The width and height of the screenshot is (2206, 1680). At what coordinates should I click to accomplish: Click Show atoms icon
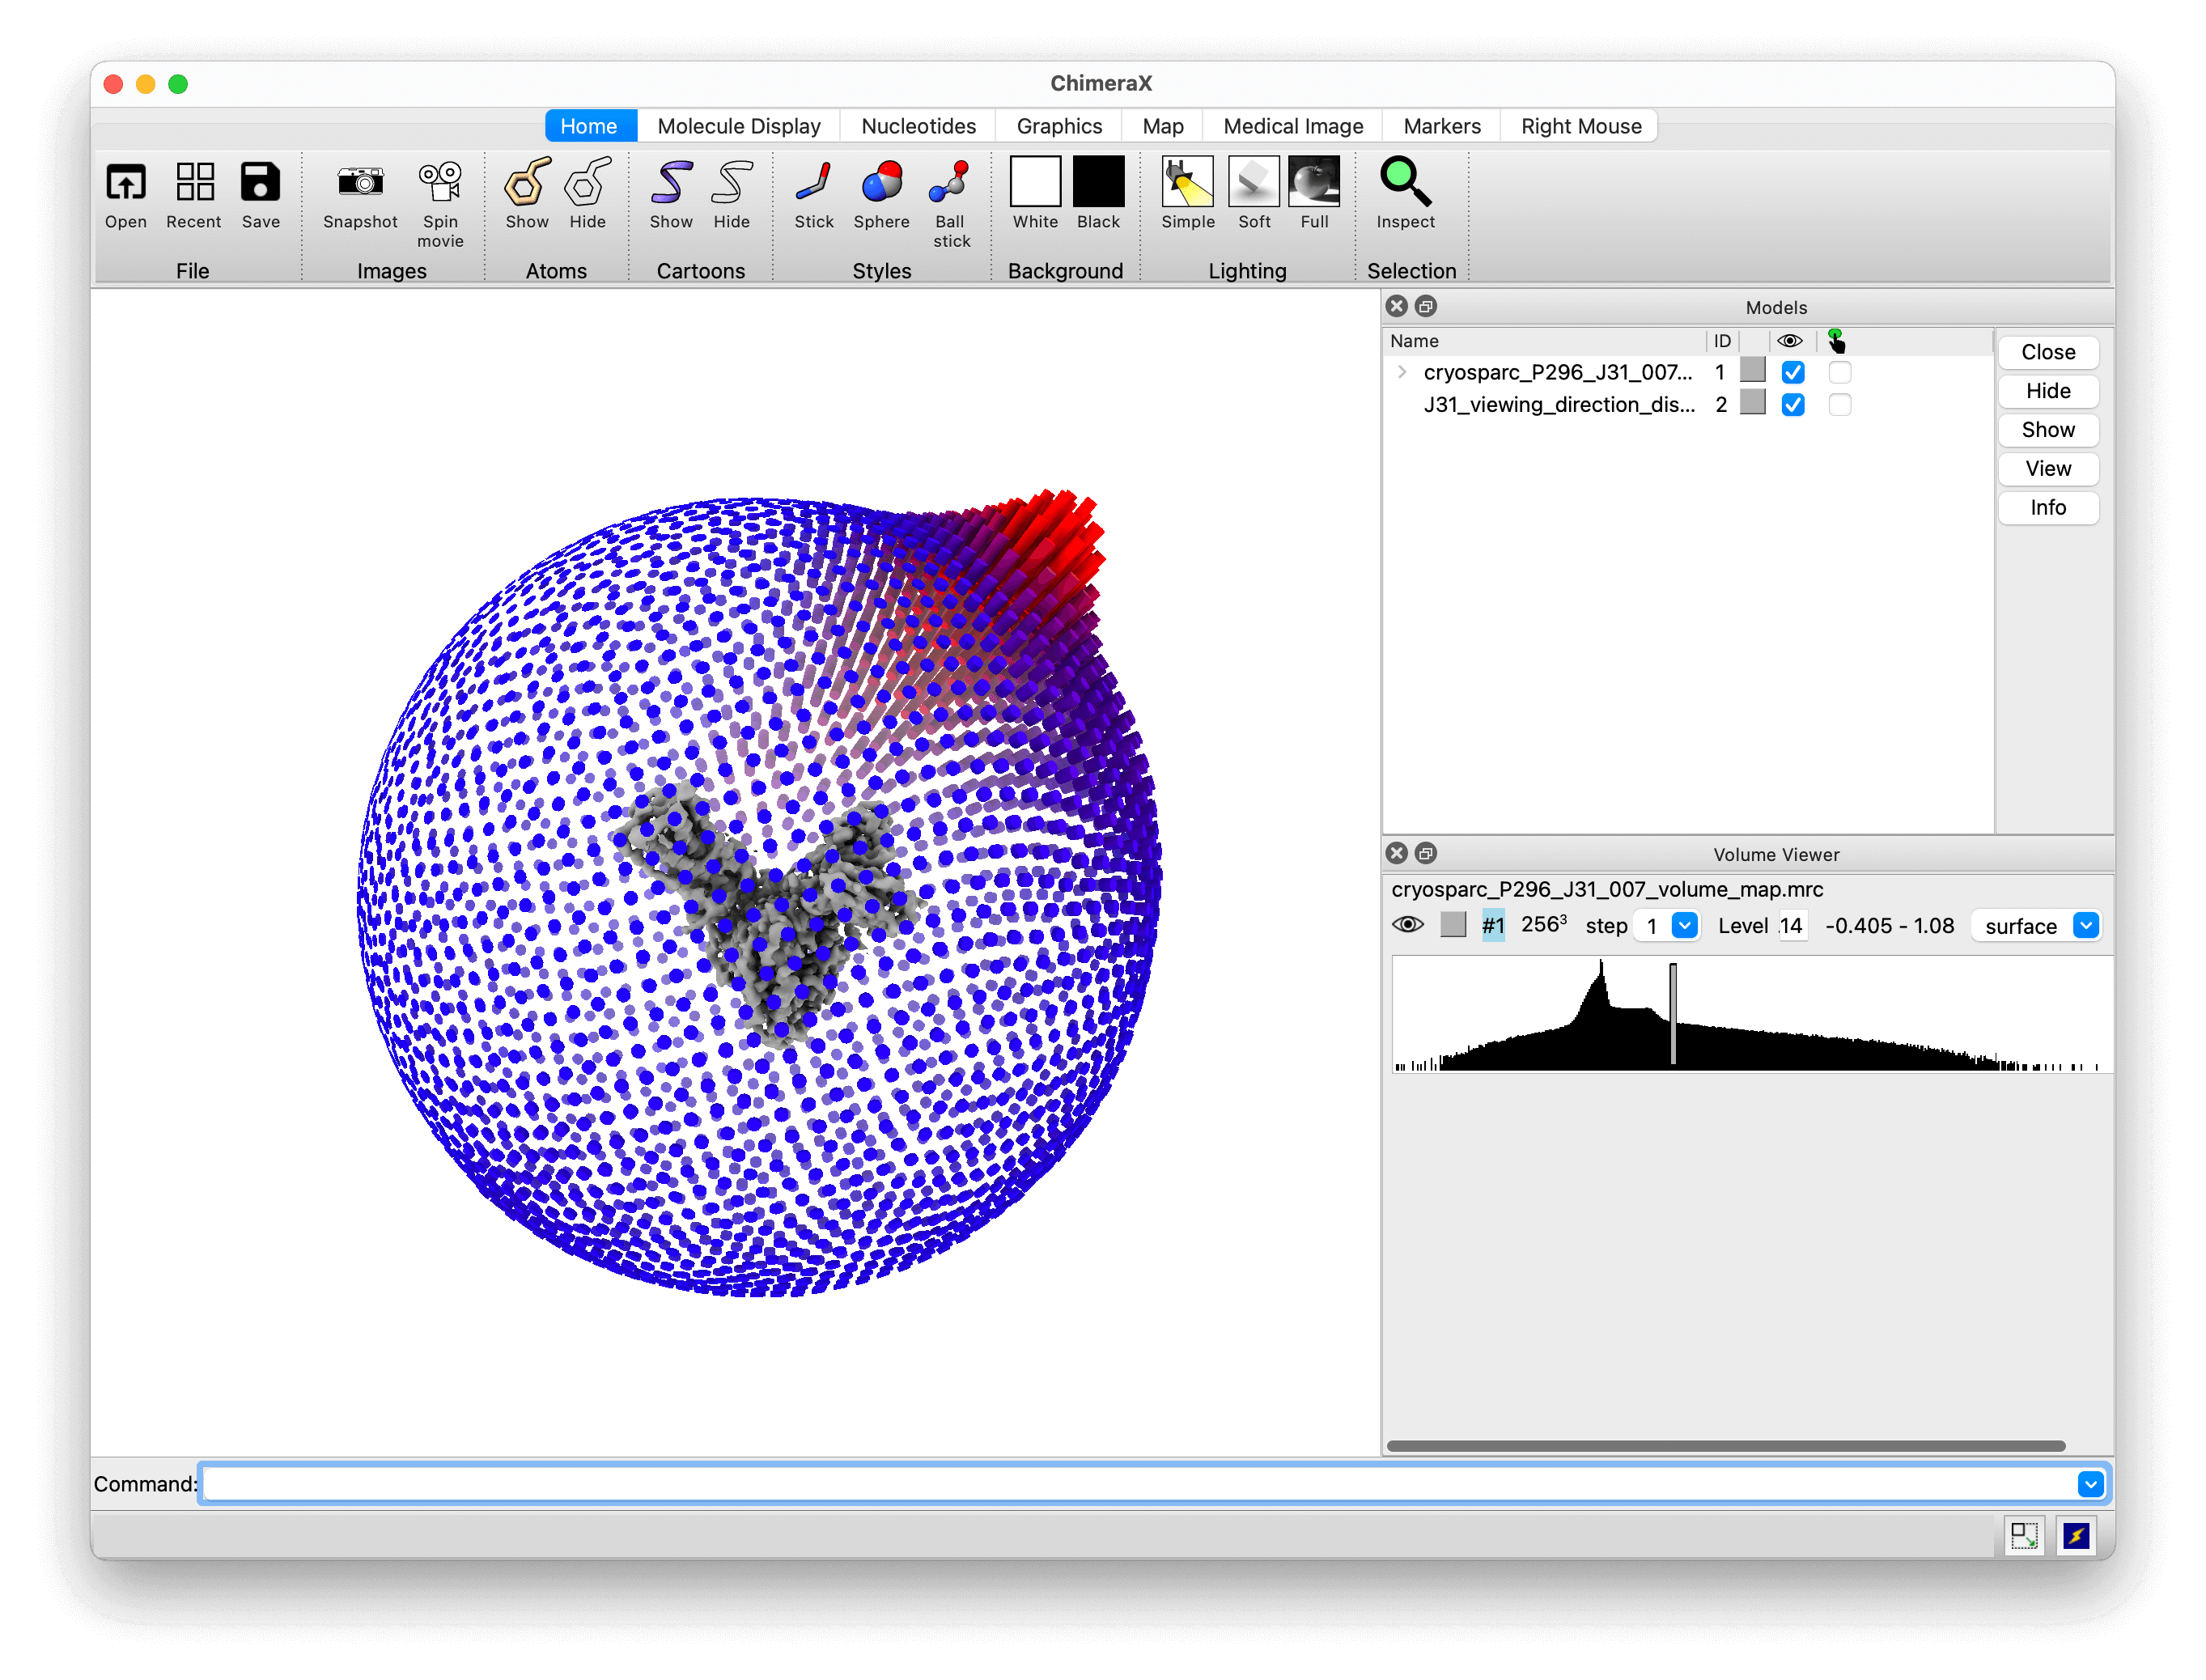[527, 183]
